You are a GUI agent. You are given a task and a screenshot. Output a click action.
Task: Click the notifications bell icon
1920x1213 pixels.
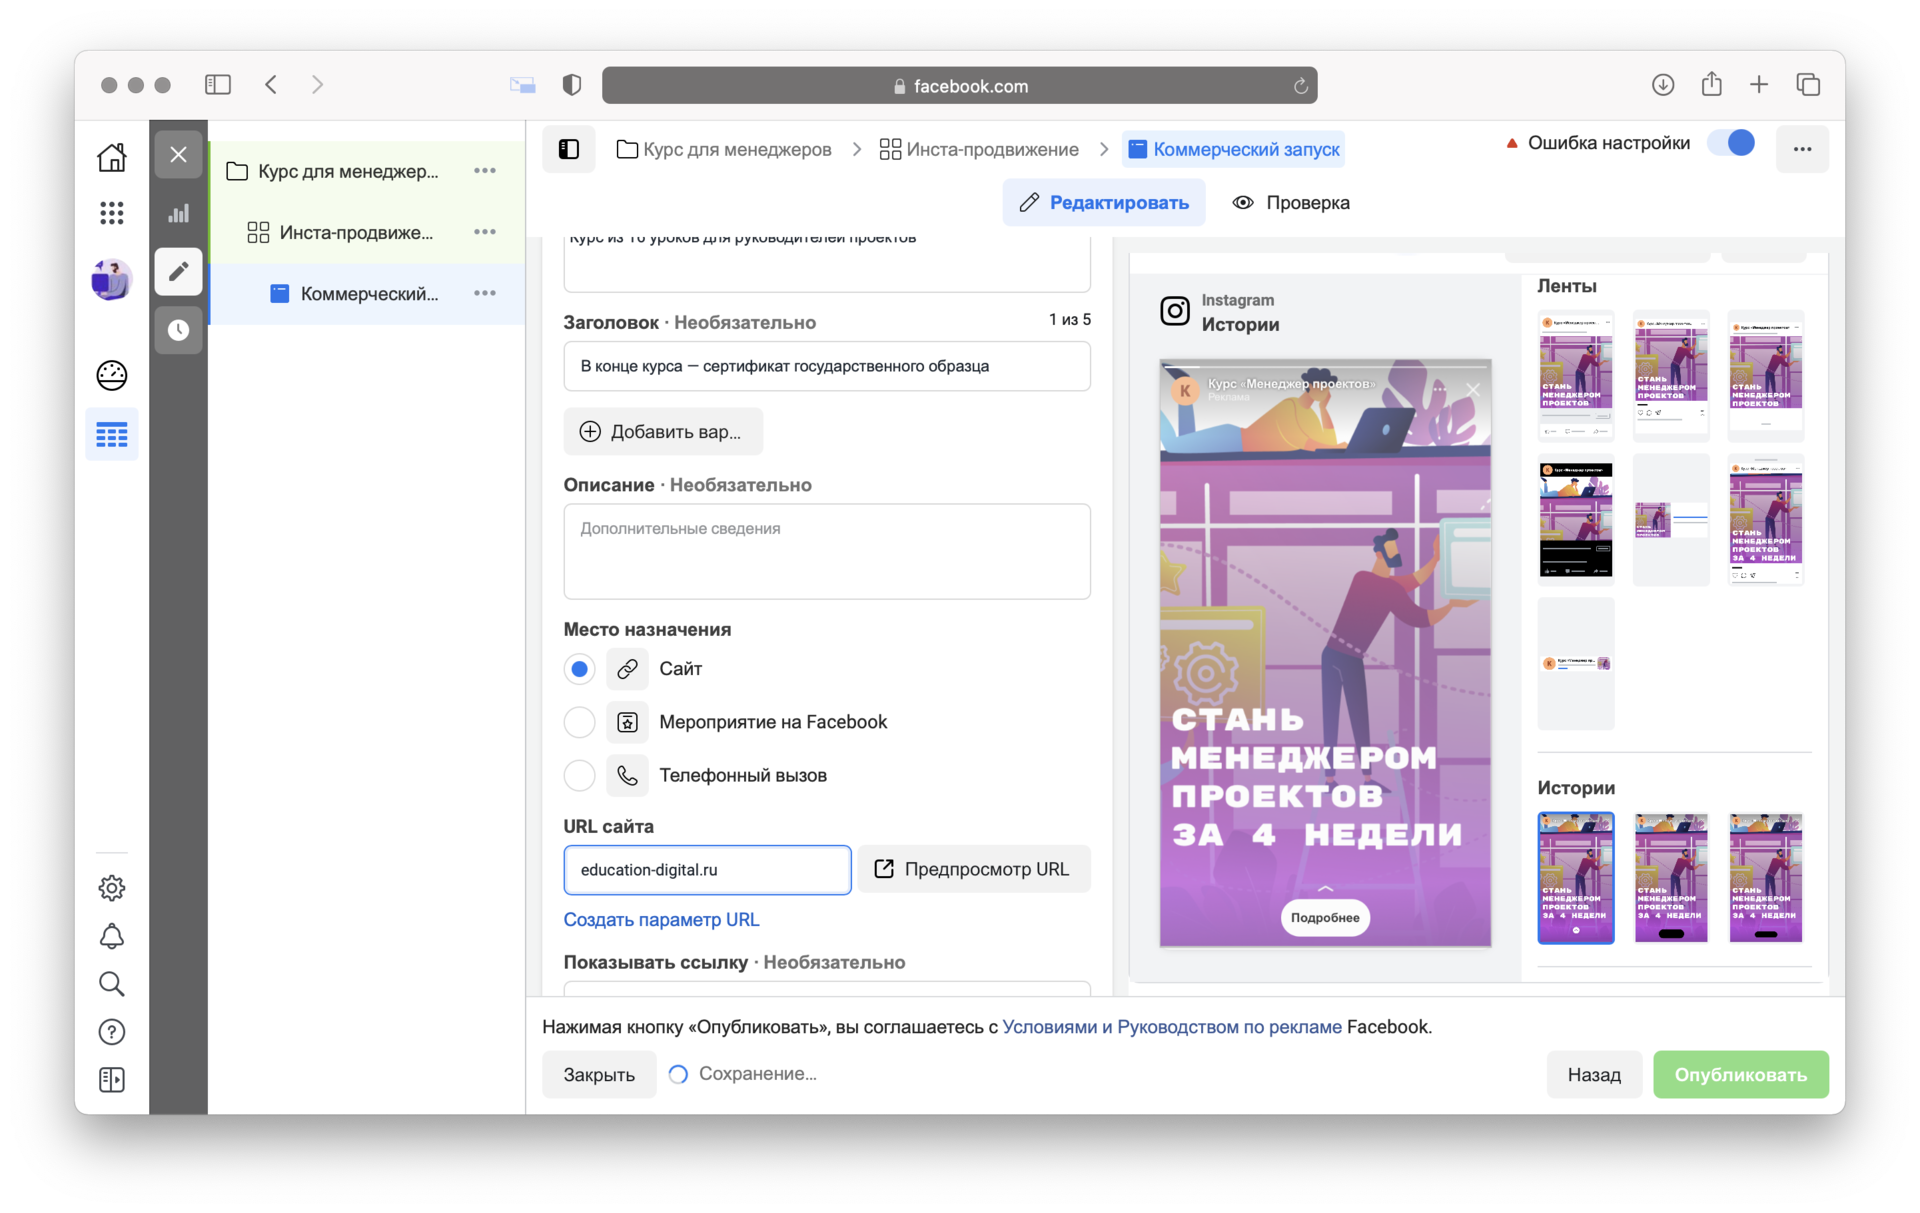point(111,936)
